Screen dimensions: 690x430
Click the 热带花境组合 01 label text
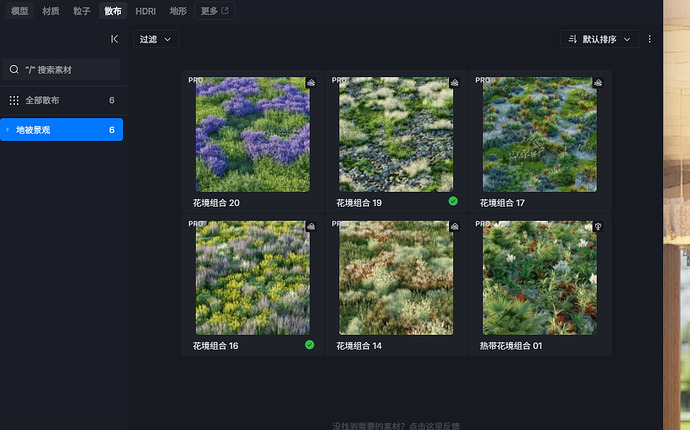(x=511, y=346)
